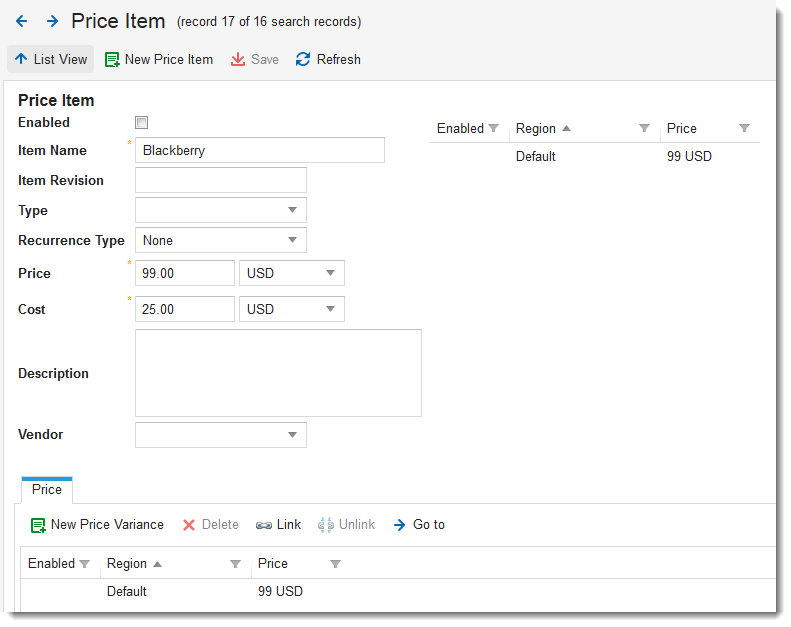Toggle the Enabled checkbox
This screenshot has width=791, height=627.
141,122
